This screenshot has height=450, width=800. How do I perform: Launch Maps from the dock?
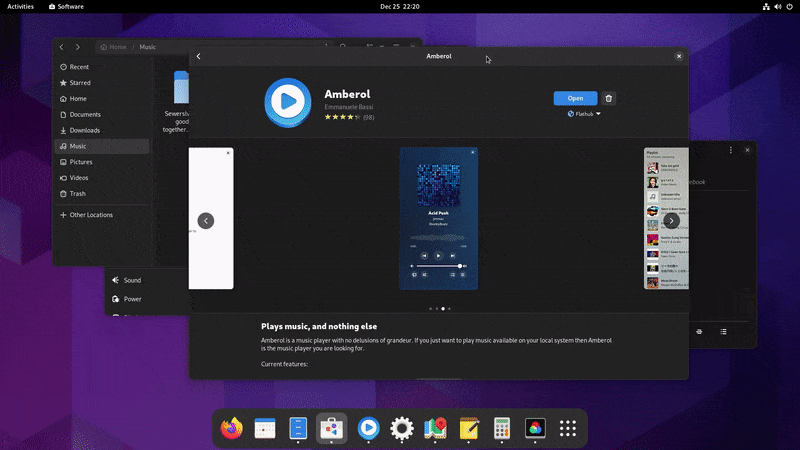click(435, 428)
